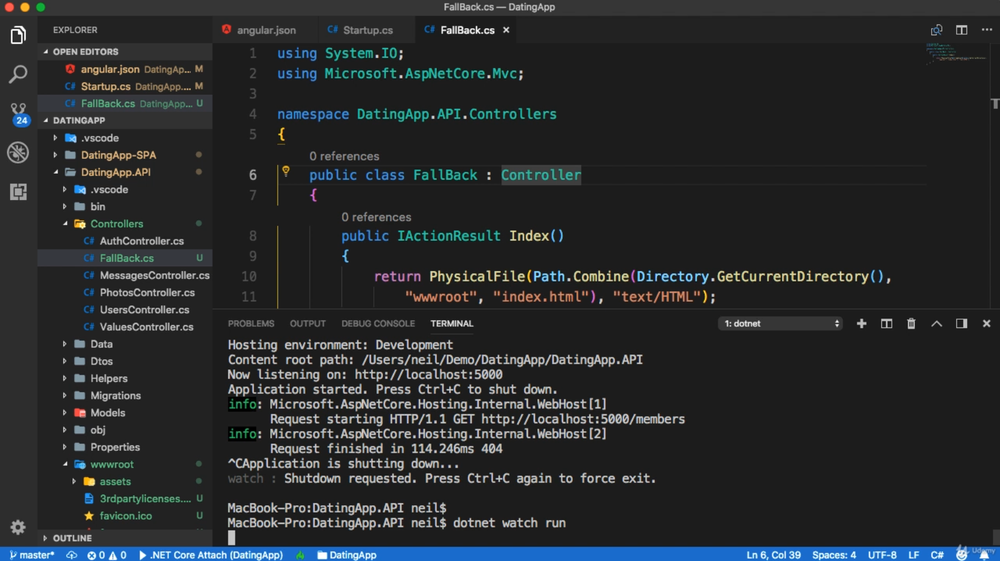This screenshot has width=1000, height=561.
Task: Open the feedback smiley icon
Action: point(962,555)
